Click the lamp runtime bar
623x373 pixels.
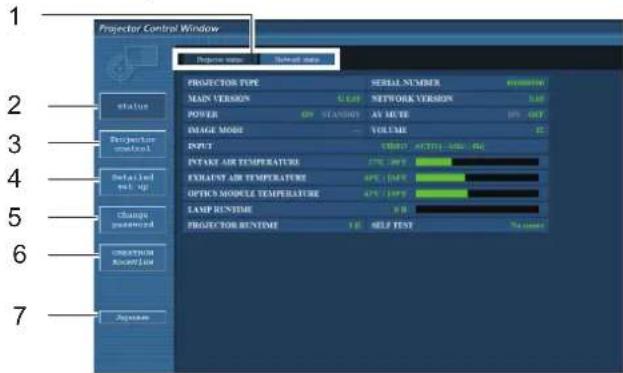[x=477, y=209]
